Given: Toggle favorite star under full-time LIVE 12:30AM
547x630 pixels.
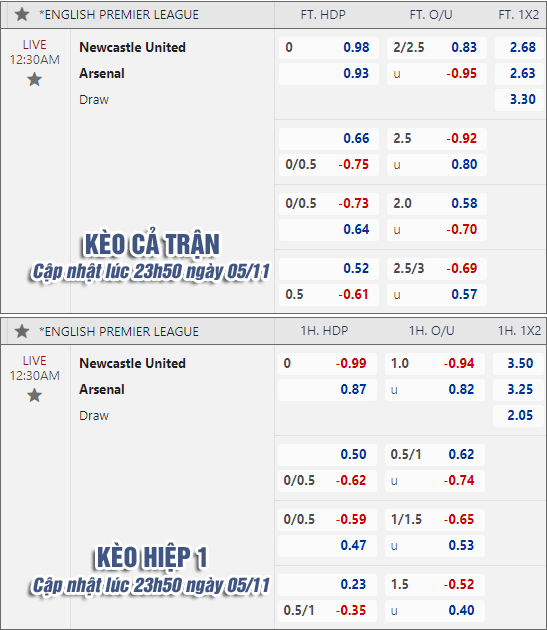Looking at the screenshot, I should tap(35, 79).
